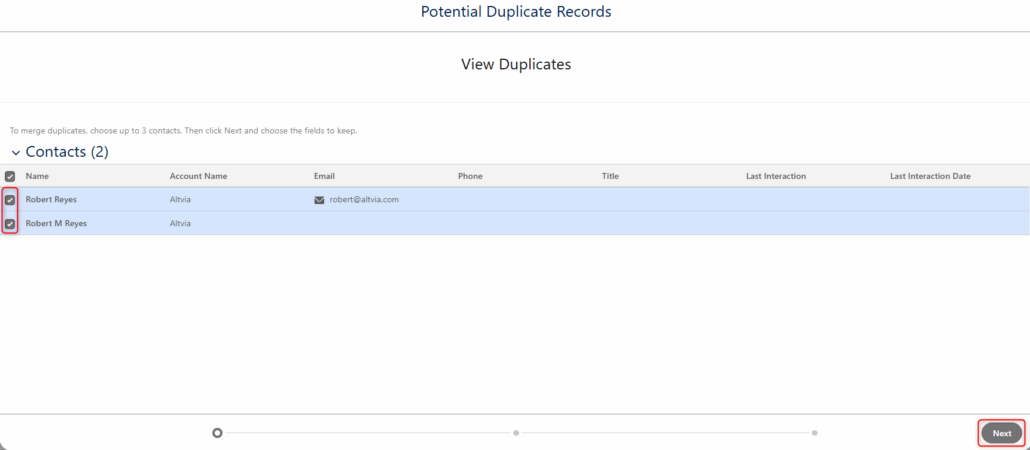Sort by the Account Name column header
The width and height of the screenshot is (1030, 450).
pos(198,176)
